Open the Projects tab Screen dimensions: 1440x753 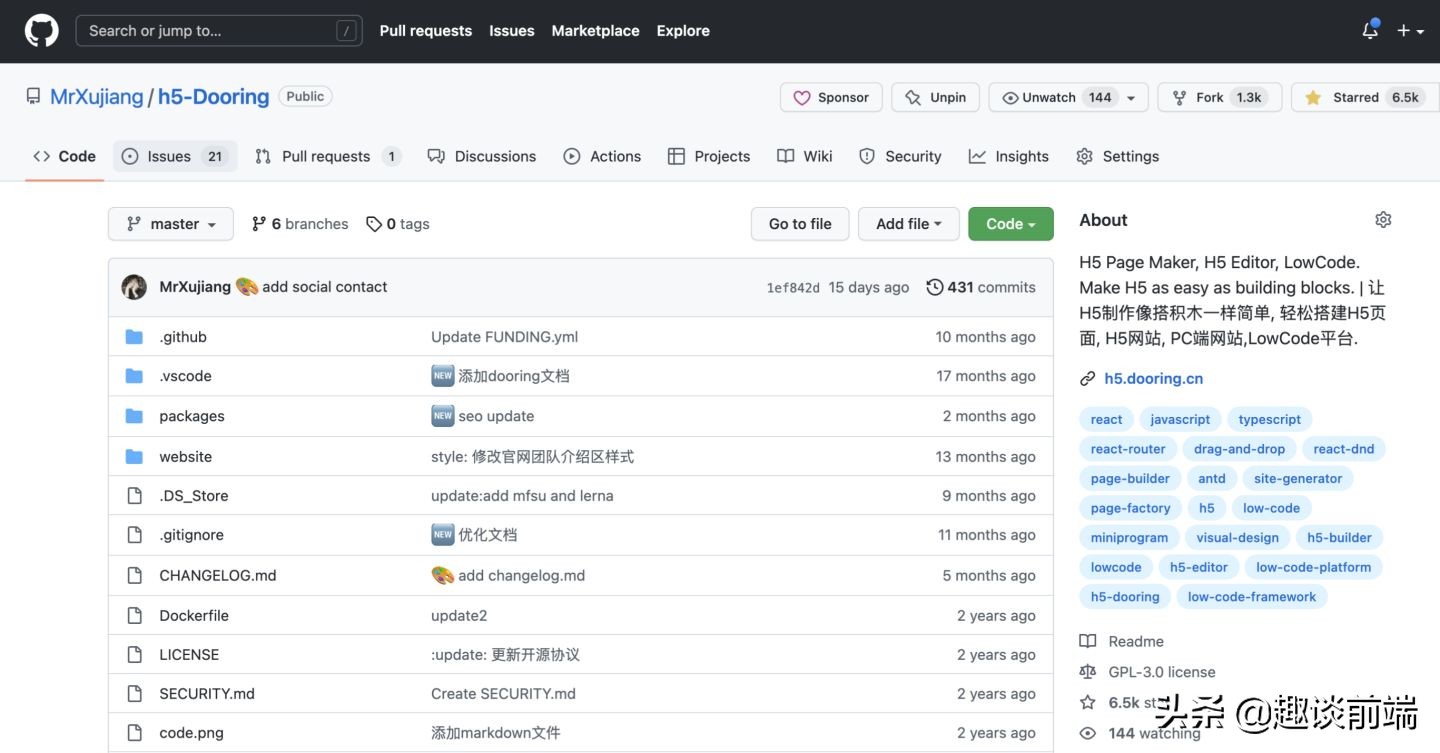(x=709, y=156)
